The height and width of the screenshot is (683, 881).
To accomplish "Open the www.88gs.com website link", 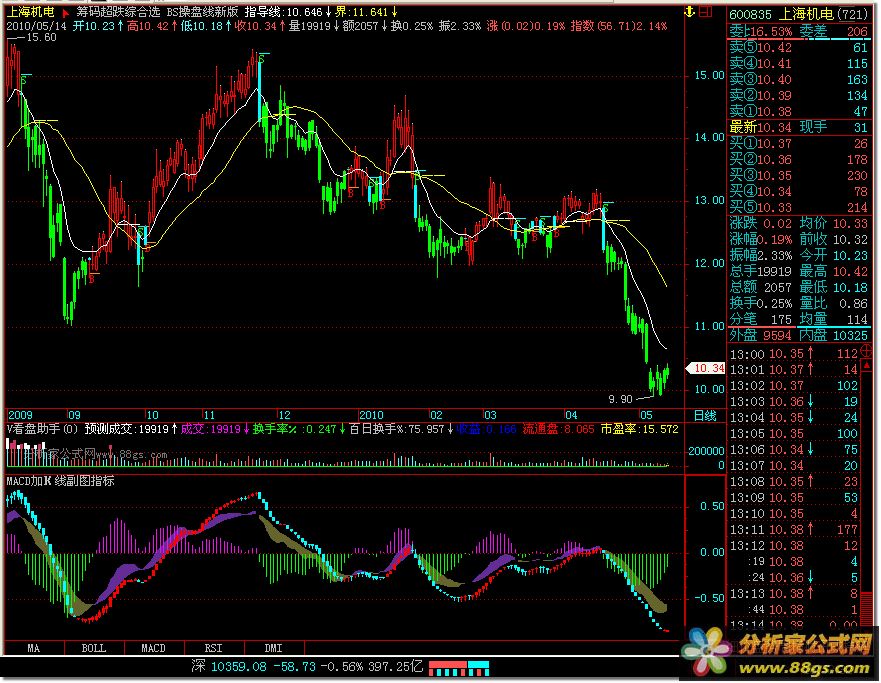I will pos(811,664).
